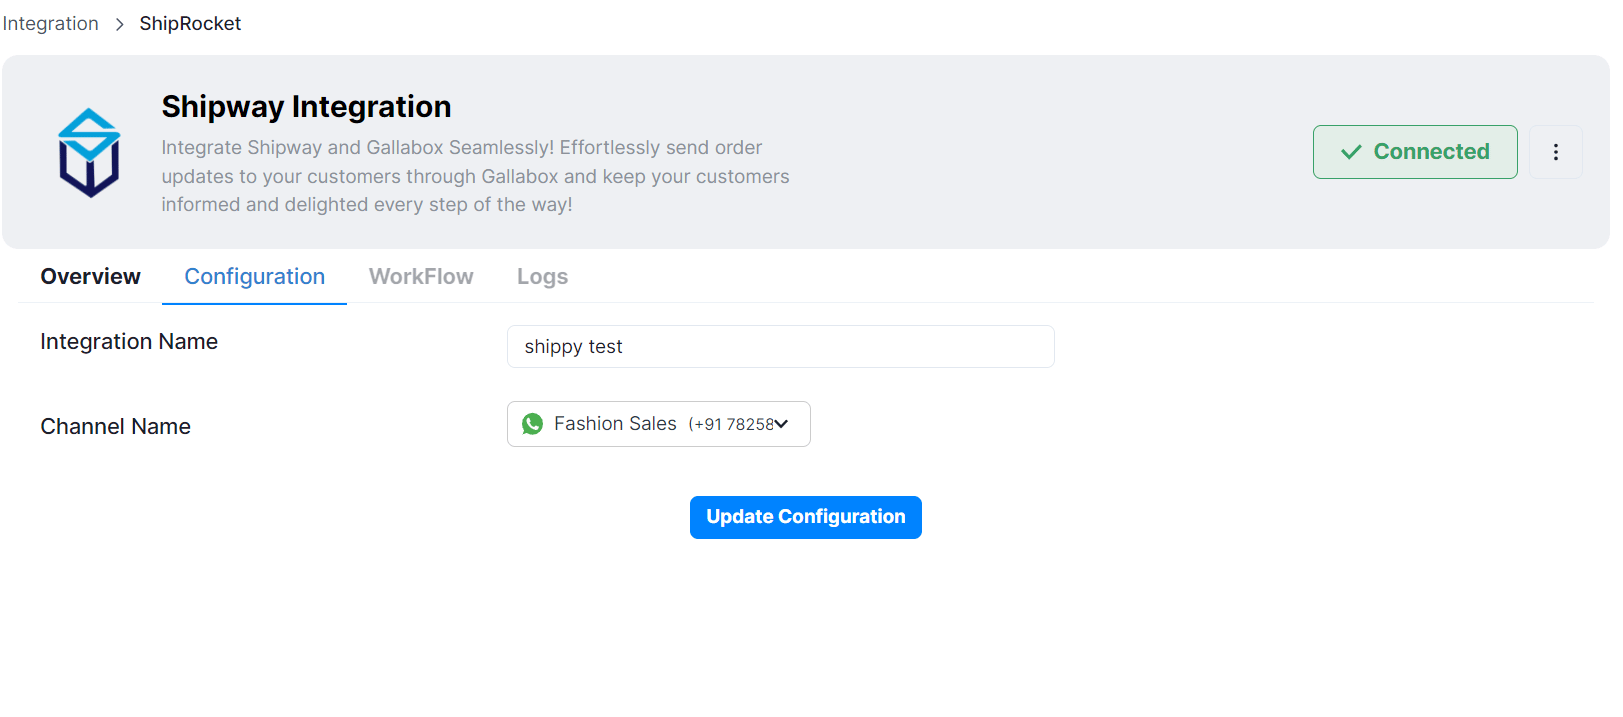Click the Shipway logo icon

click(89, 153)
